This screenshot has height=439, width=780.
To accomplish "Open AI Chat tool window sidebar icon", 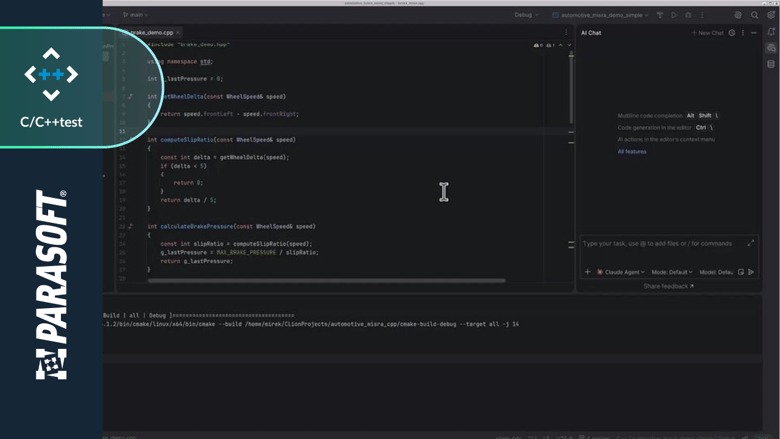I will [x=771, y=48].
